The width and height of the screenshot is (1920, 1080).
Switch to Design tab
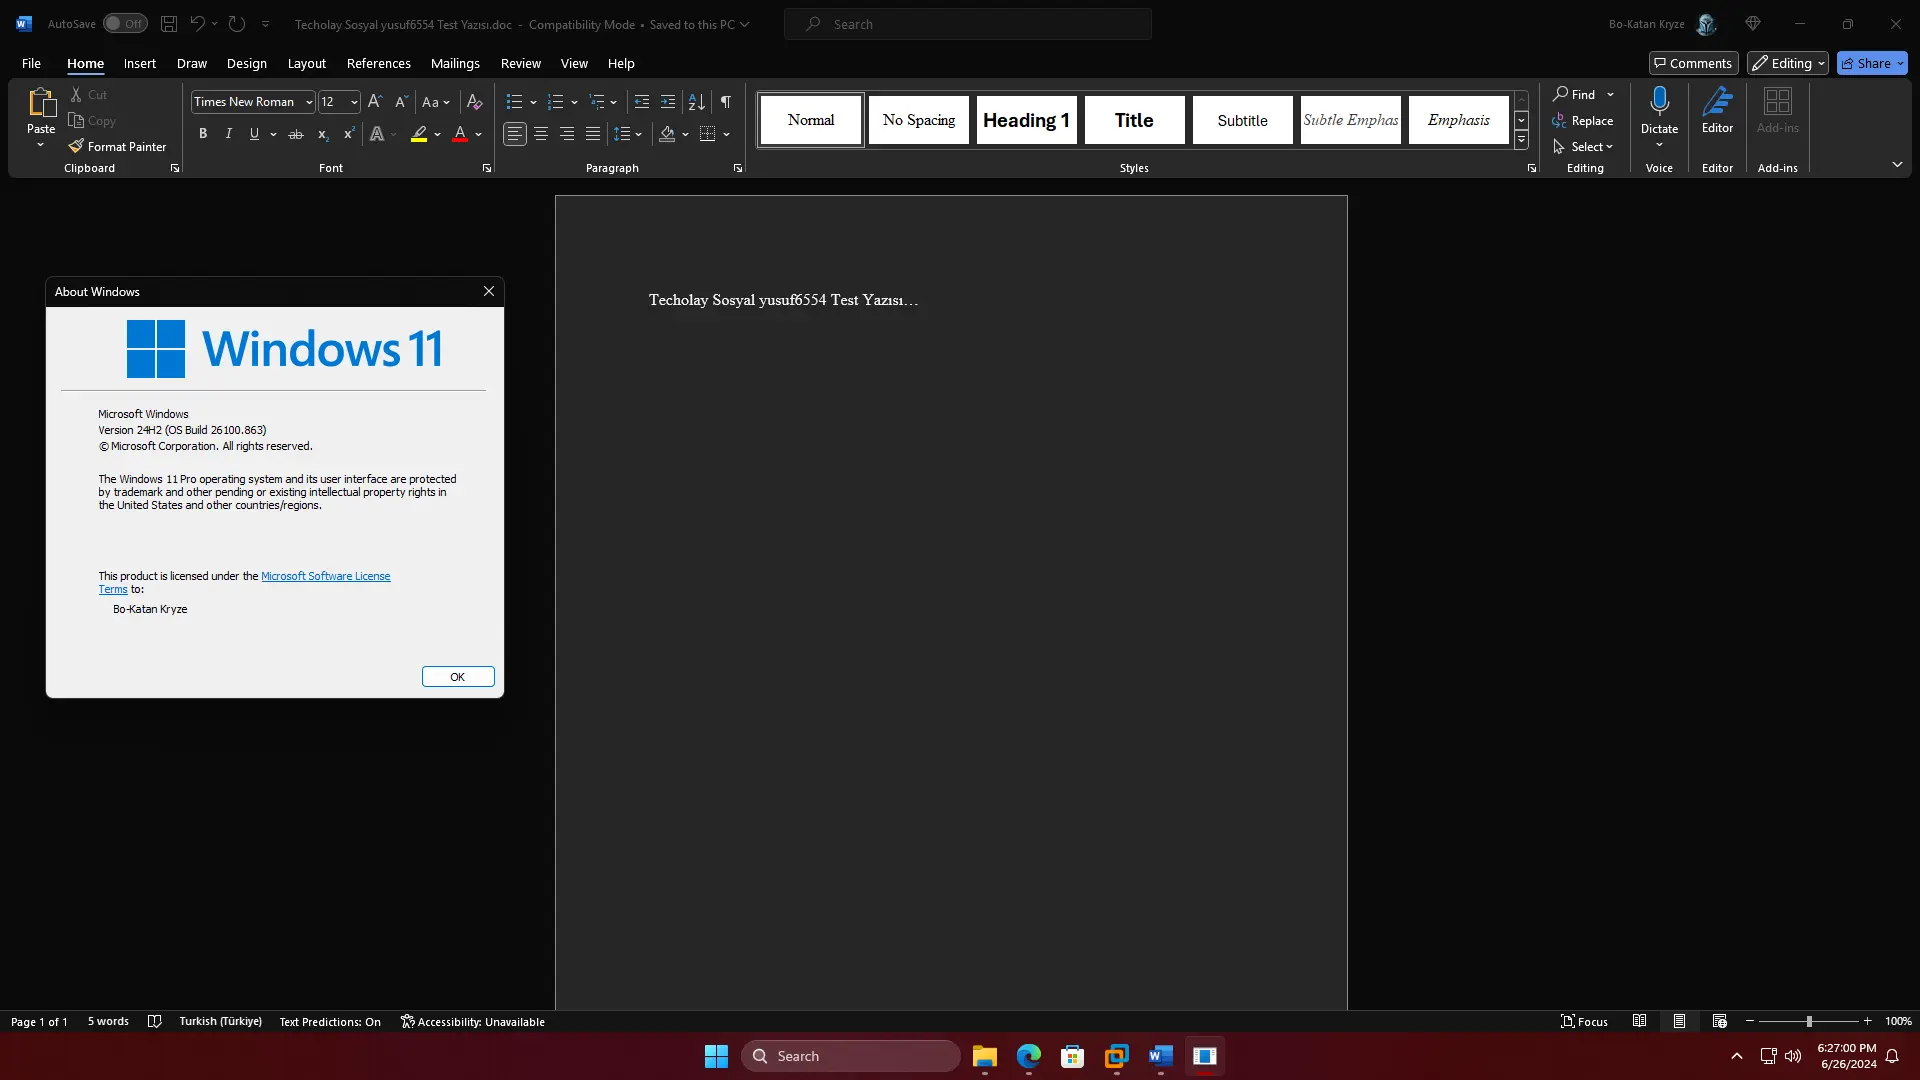[246, 63]
